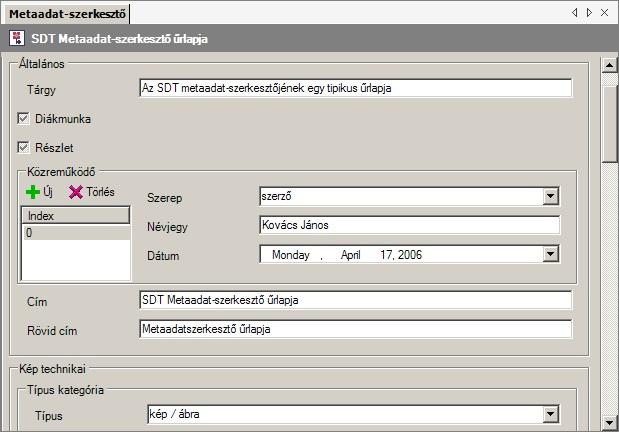Click the Névjegy field with Kovács János
619x432 pixels.
click(x=410, y=225)
